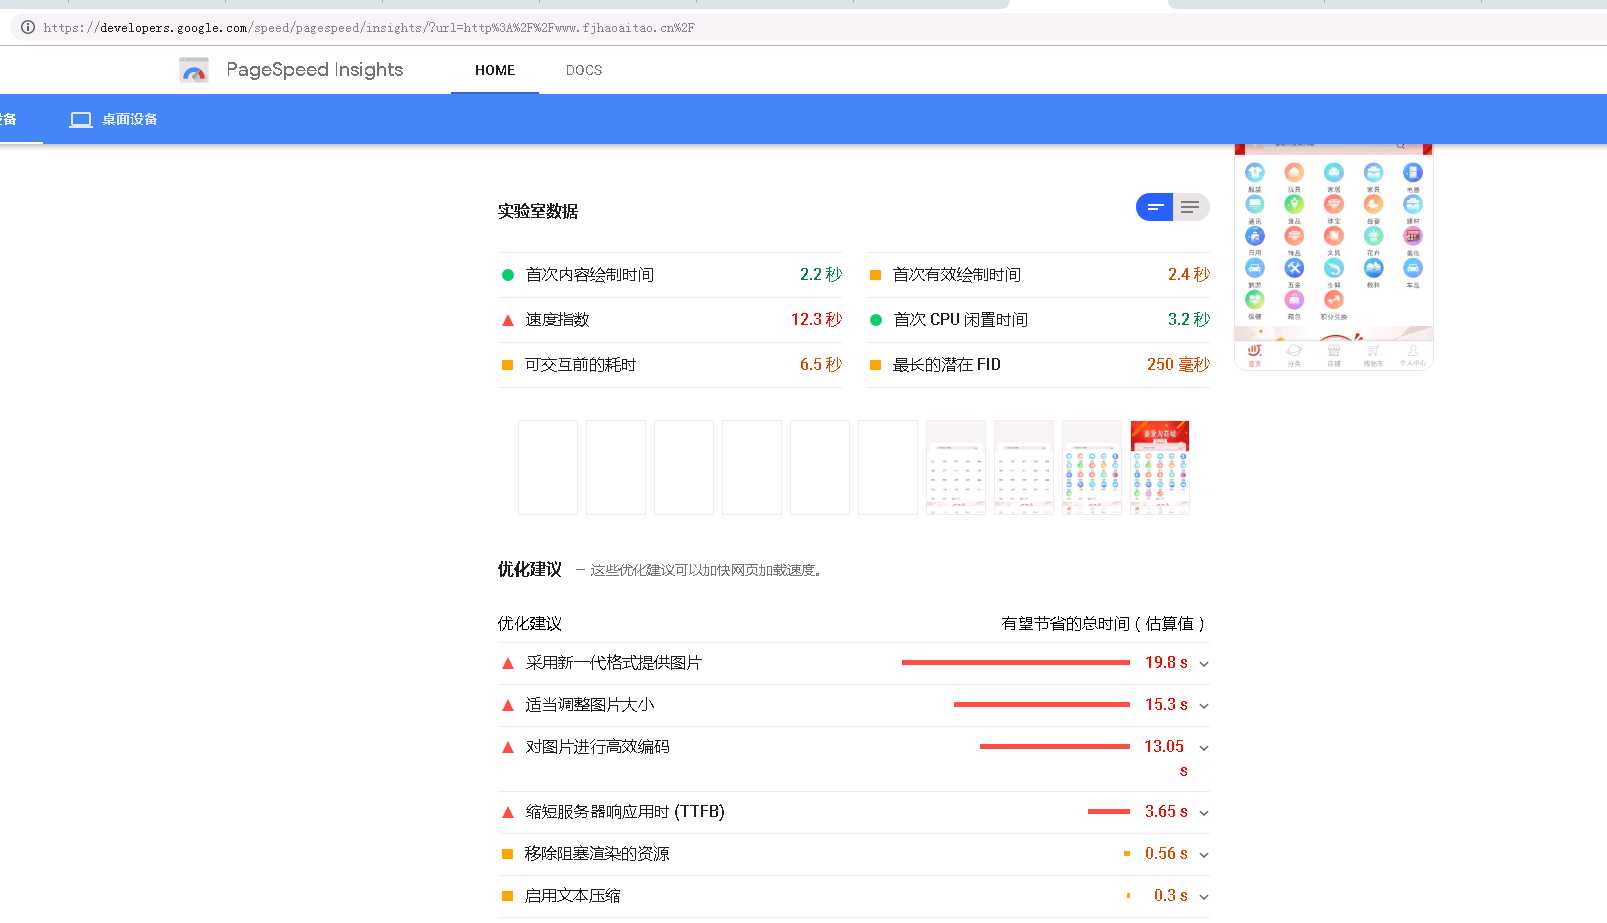Click the PageSpeed Insights logo icon
This screenshot has width=1607, height=923.
194,70
